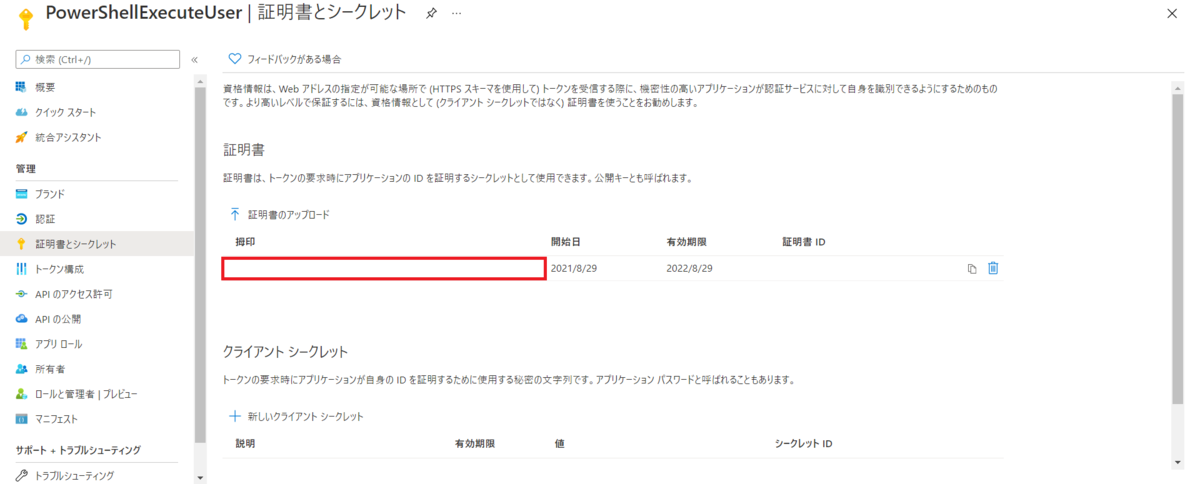Select the start date 2021/8/29 cell

[574, 268]
